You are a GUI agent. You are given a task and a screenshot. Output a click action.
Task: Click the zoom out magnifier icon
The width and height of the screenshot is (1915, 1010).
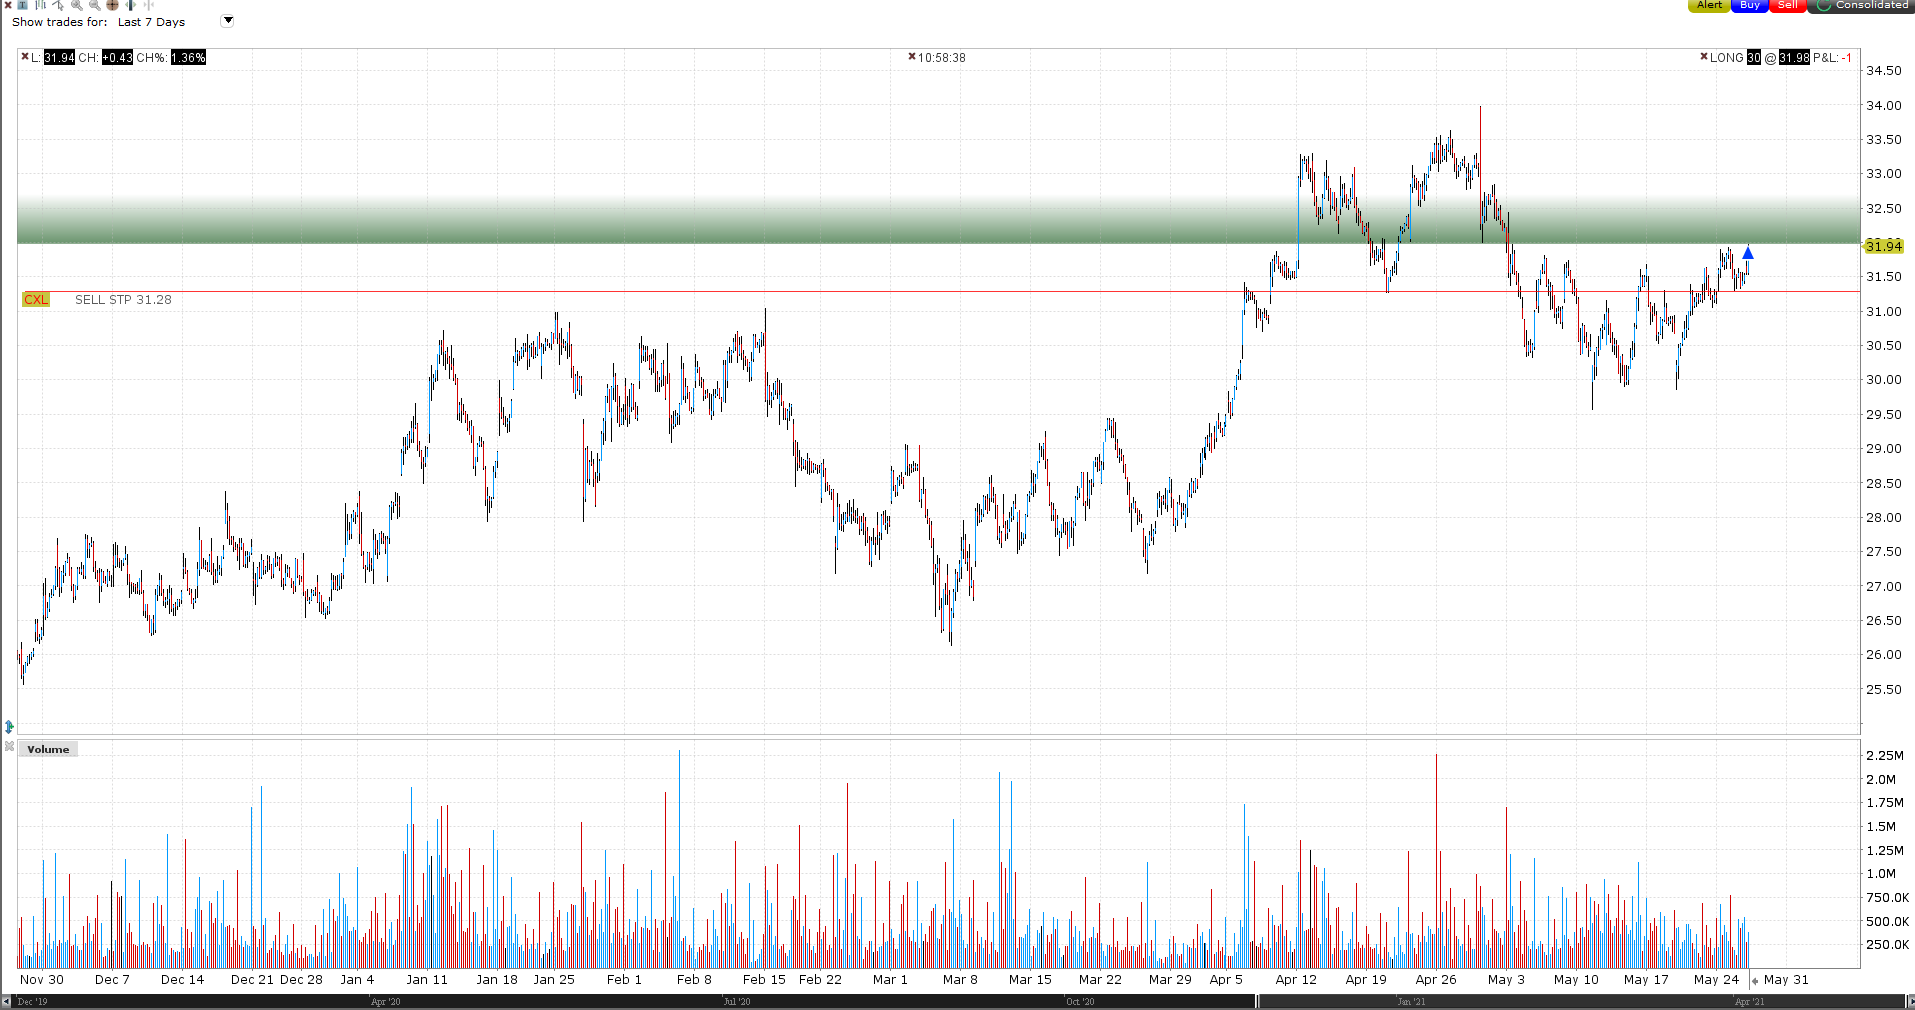[94, 5]
